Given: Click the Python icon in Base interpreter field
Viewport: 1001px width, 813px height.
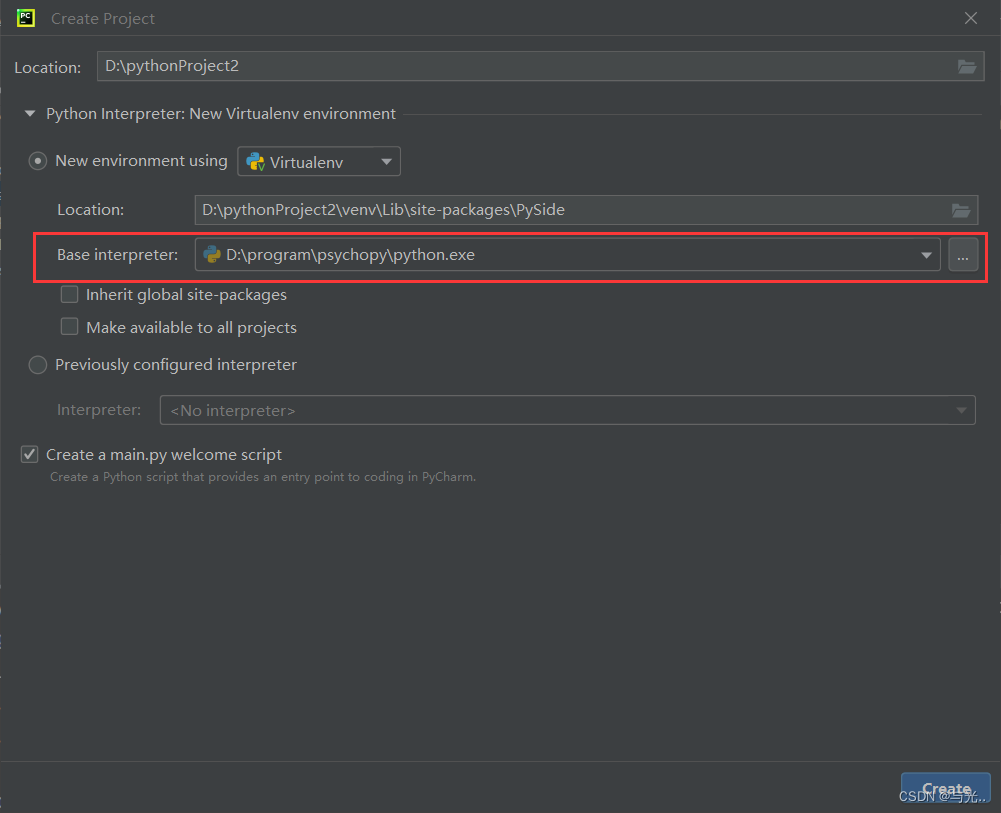Looking at the screenshot, I should pyautogui.click(x=212, y=255).
